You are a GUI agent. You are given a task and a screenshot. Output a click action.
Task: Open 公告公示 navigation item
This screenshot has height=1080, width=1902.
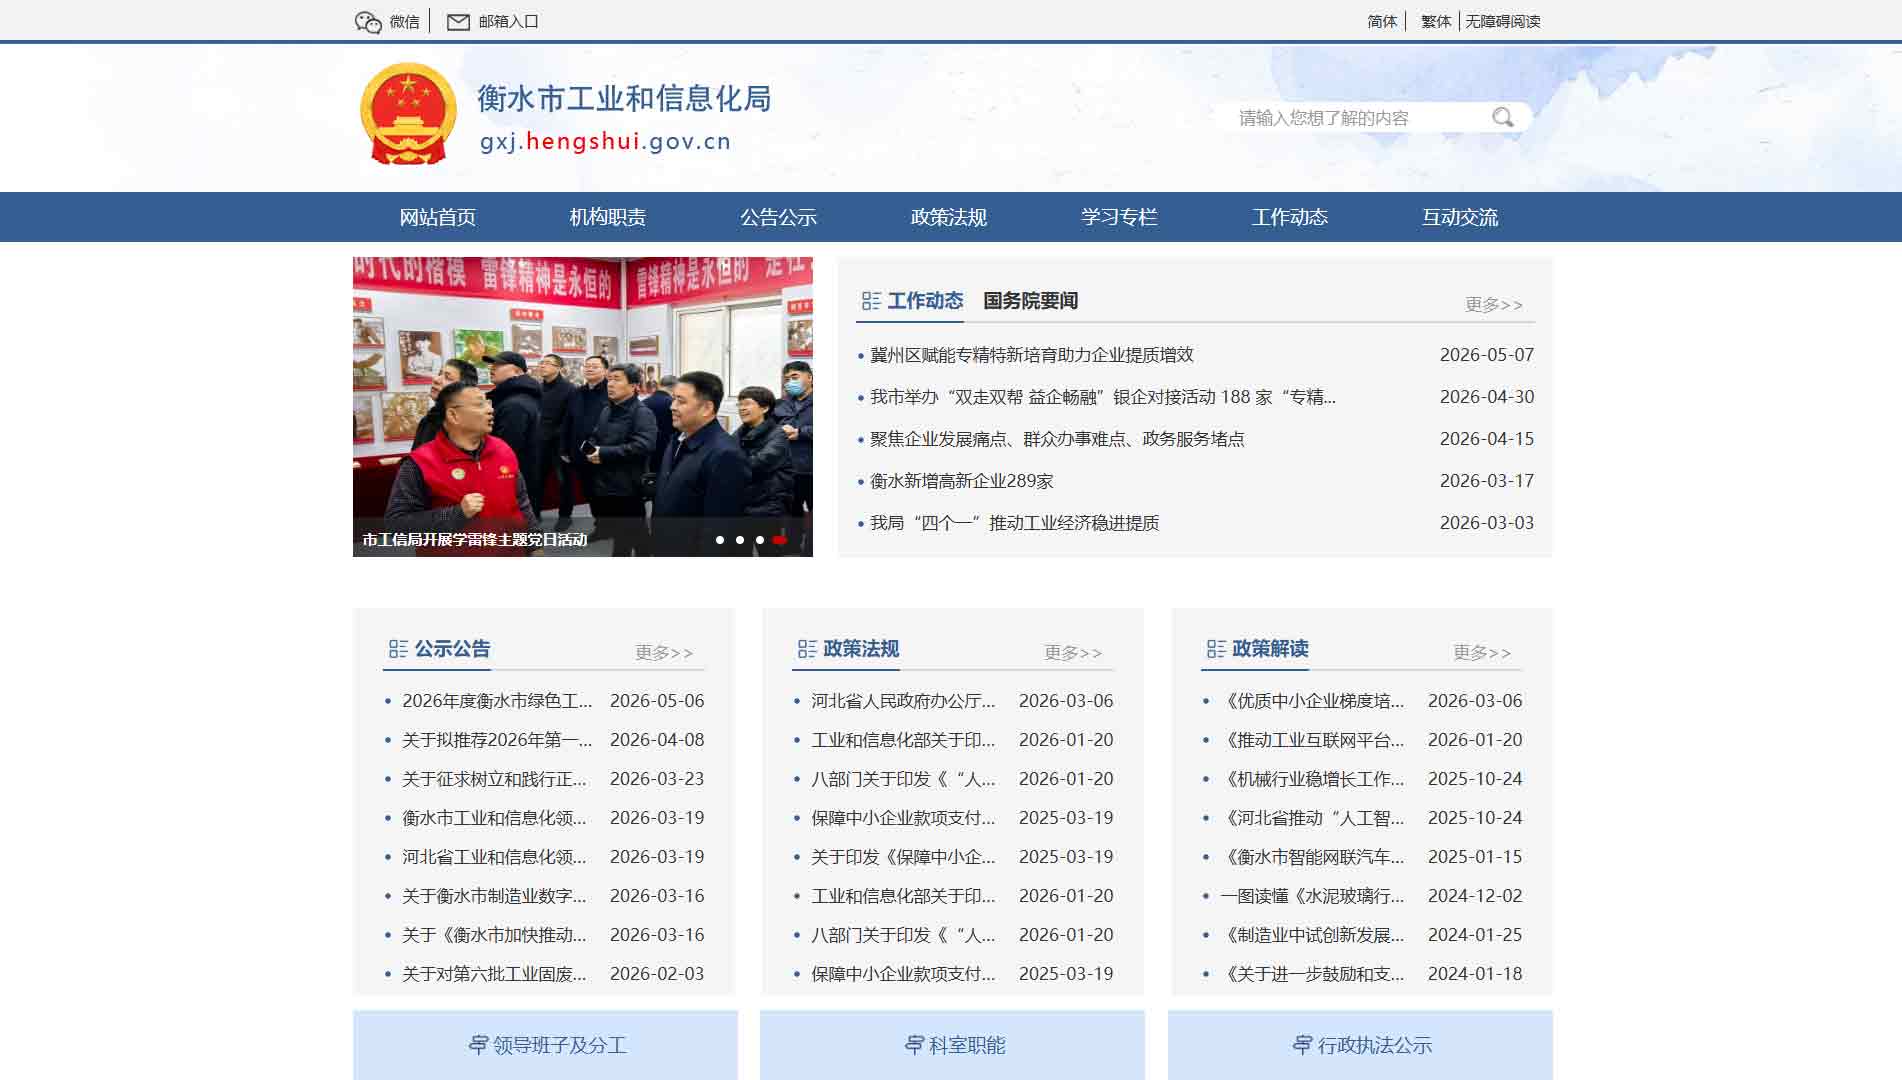778,217
